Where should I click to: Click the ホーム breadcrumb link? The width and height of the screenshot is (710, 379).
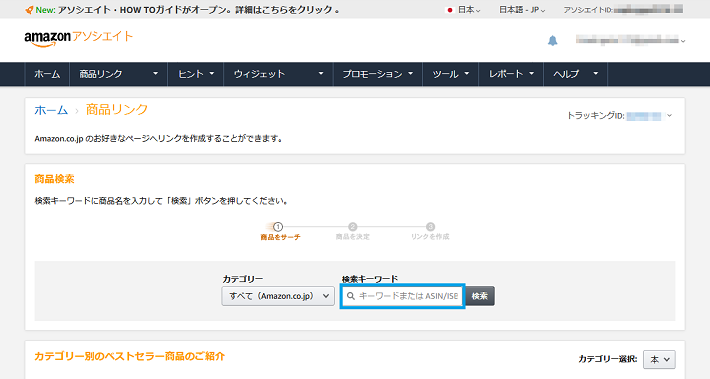pyautogui.click(x=51, y=110)
